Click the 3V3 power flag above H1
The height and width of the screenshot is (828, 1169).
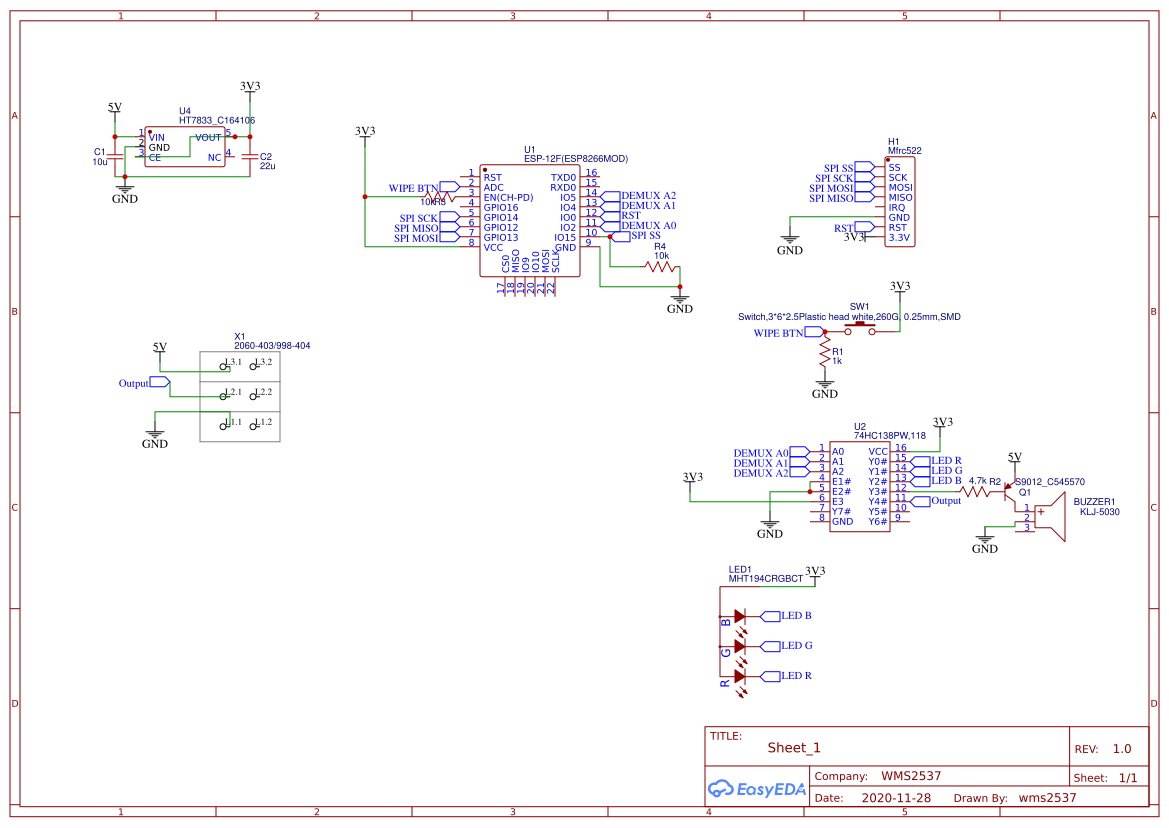pyautogui.click(x=858, y=237)
